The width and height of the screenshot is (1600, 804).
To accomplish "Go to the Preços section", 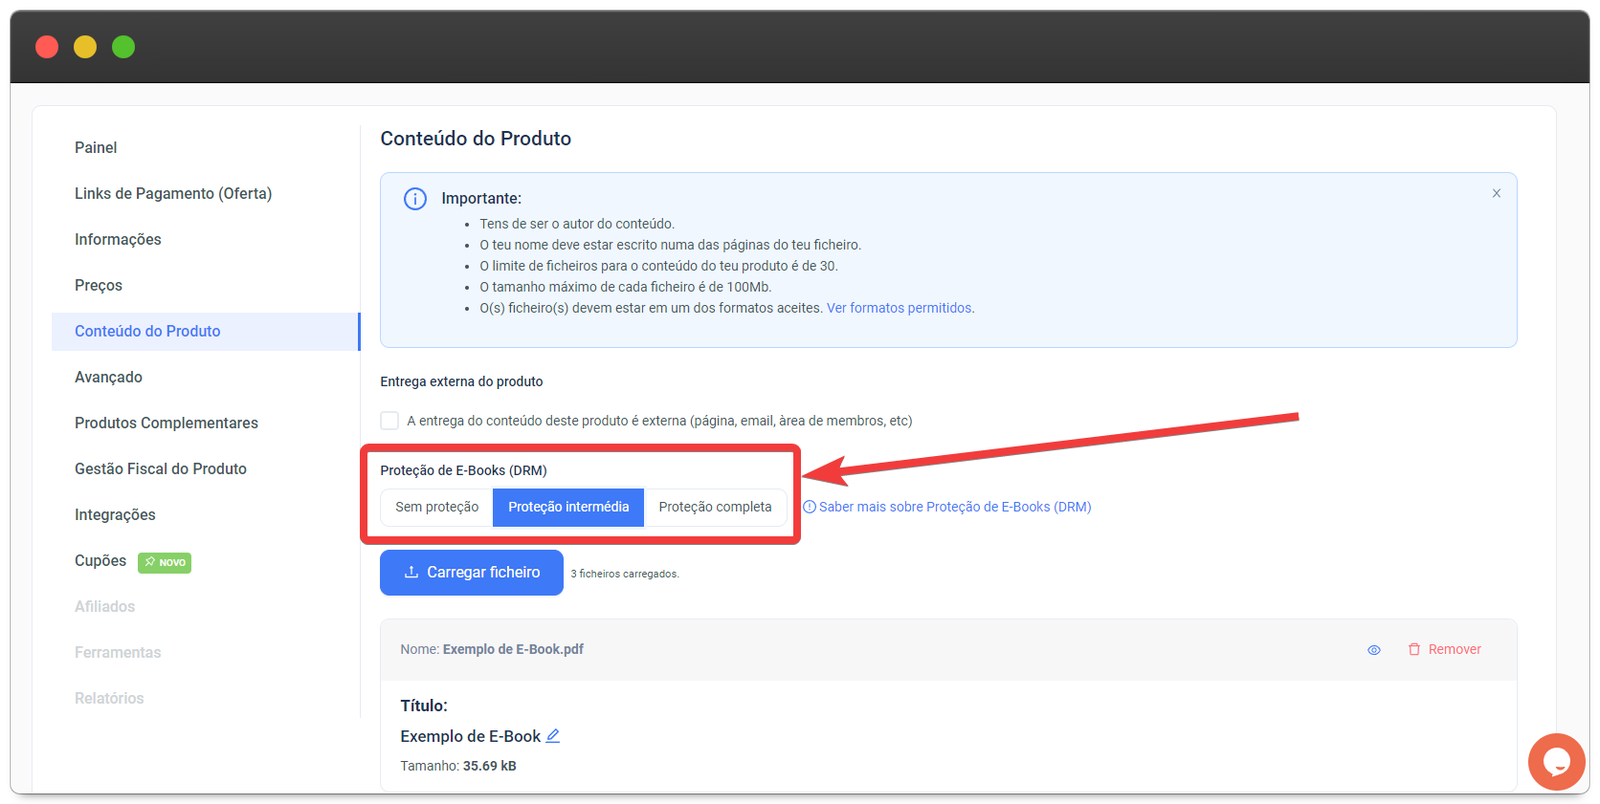I will [98, 286].
